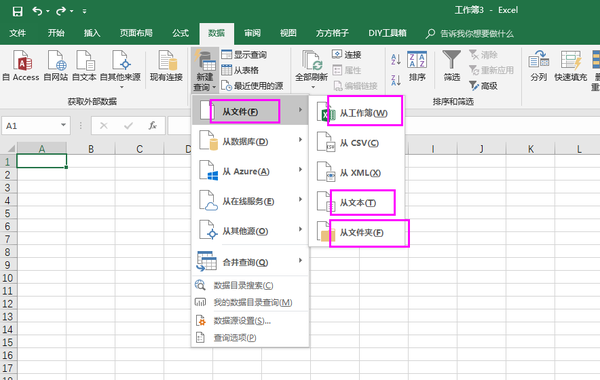
Task: Switch to the 视图 ribbon tab
Action: [288, 33]
